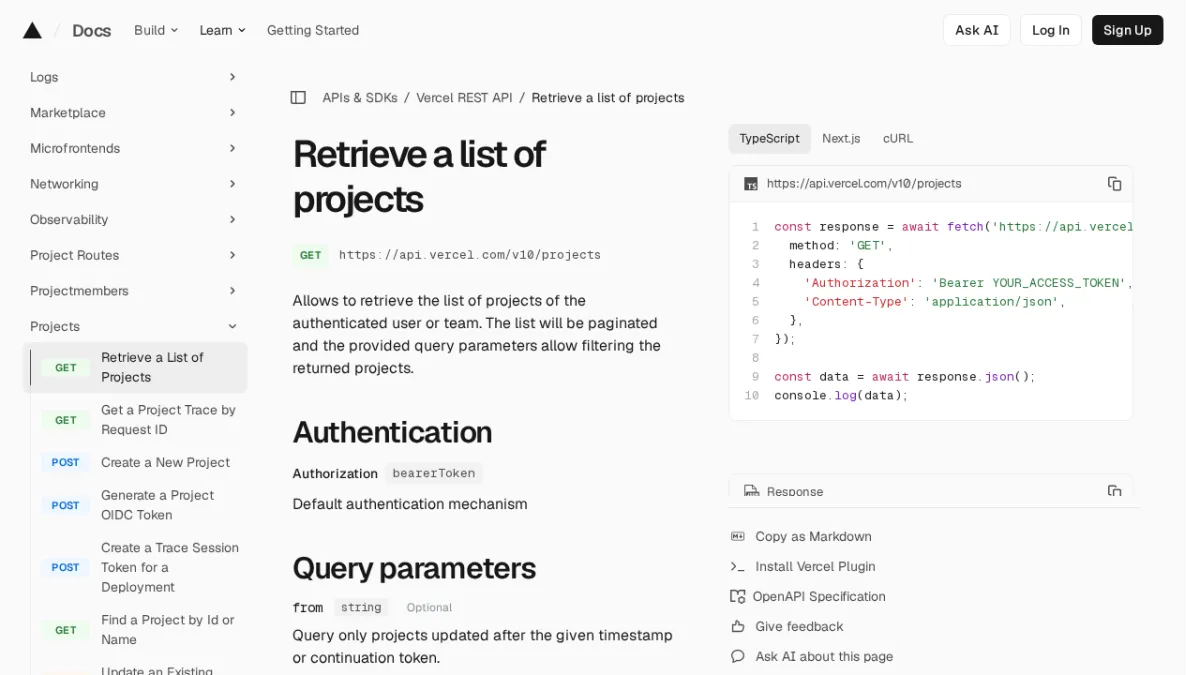
Task: Click the Give feedback thumbs-up icon
Action: [738, 626]
